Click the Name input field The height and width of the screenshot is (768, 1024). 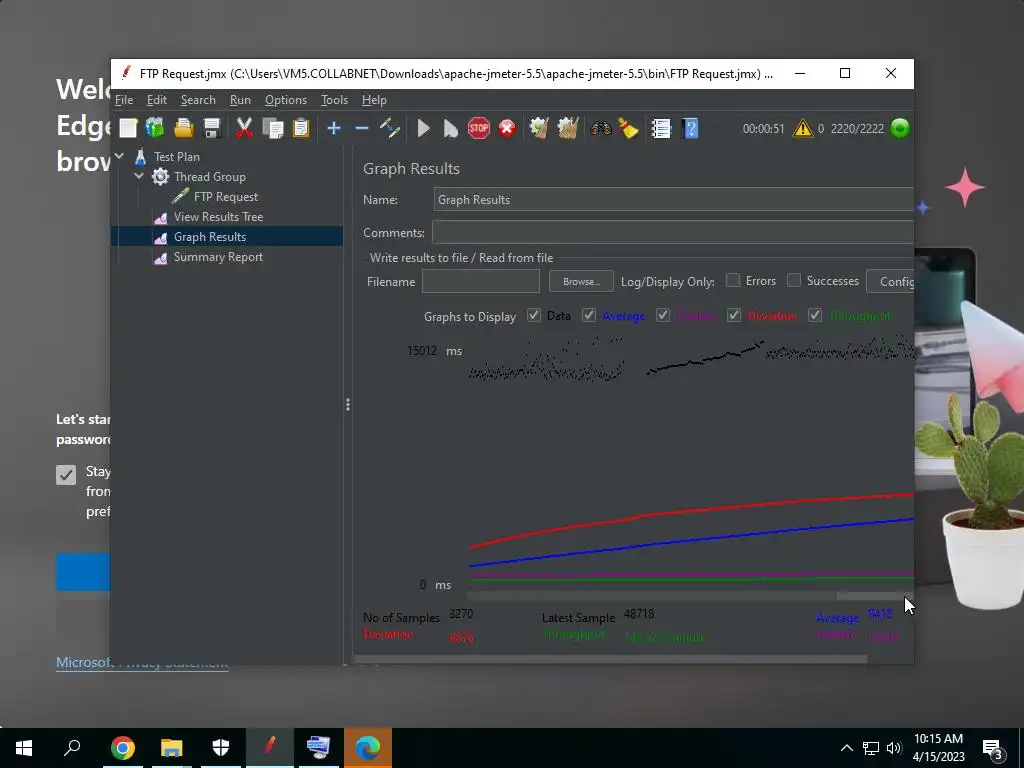(x=673, y=199)
